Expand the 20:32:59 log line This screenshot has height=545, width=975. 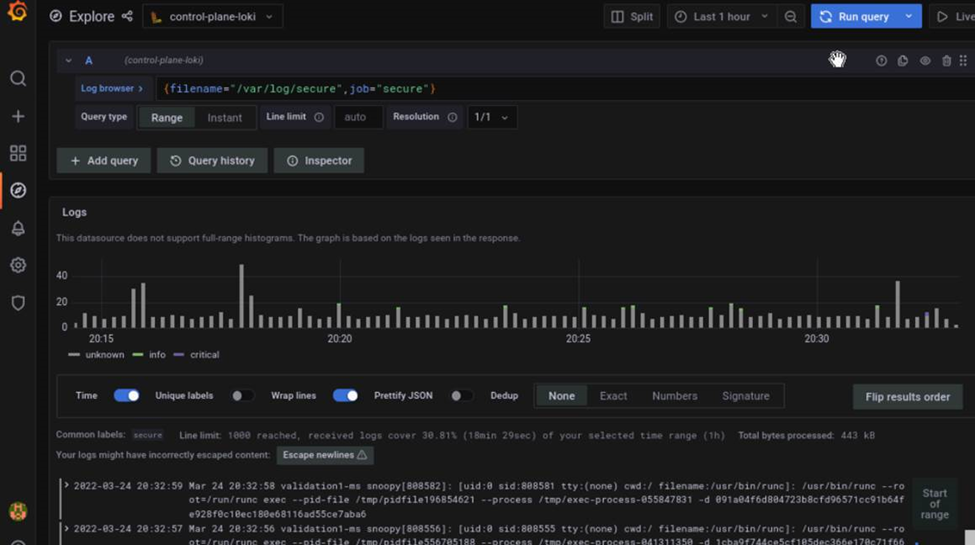click(x=66, y=486)
